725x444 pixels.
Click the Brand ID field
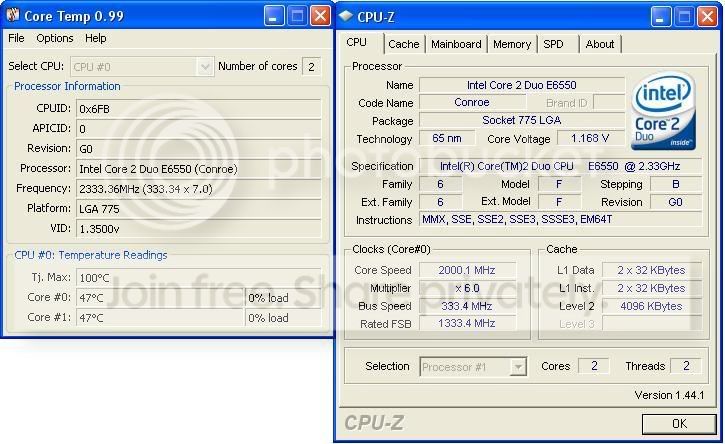point(608,102)
